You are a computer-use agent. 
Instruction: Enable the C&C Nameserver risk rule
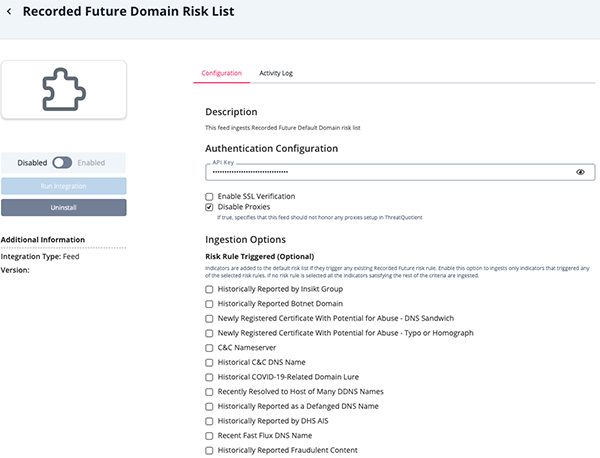coord(209,348)
